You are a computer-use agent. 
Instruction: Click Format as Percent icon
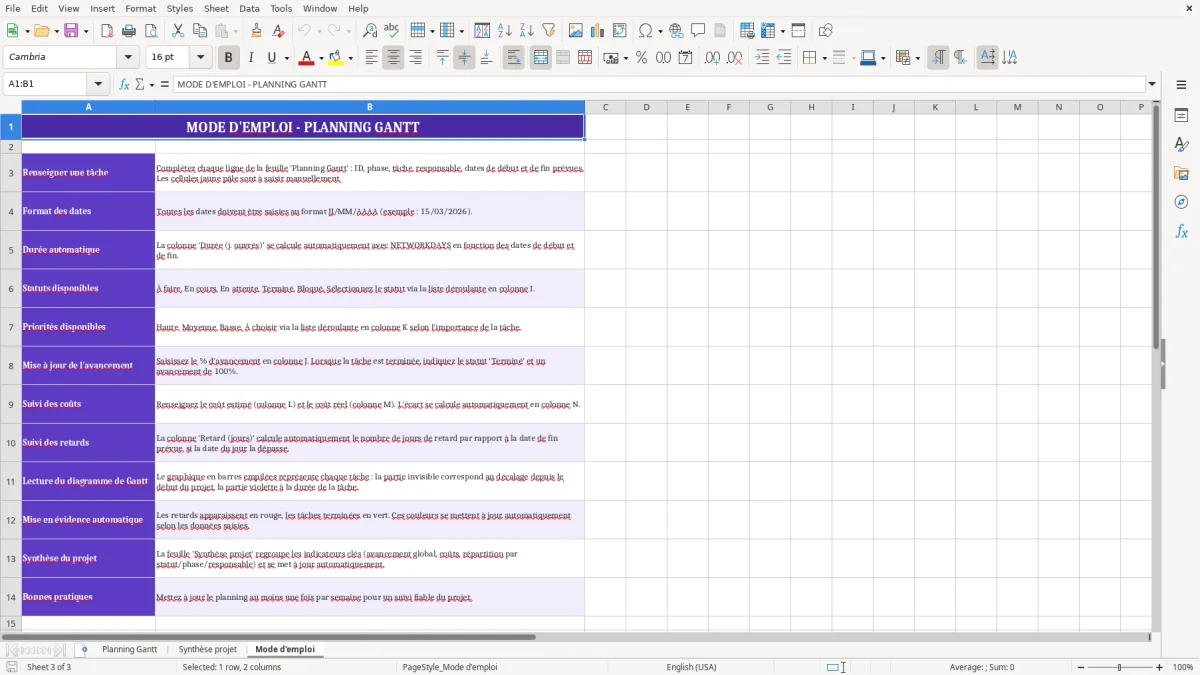[x=641, y=58]
